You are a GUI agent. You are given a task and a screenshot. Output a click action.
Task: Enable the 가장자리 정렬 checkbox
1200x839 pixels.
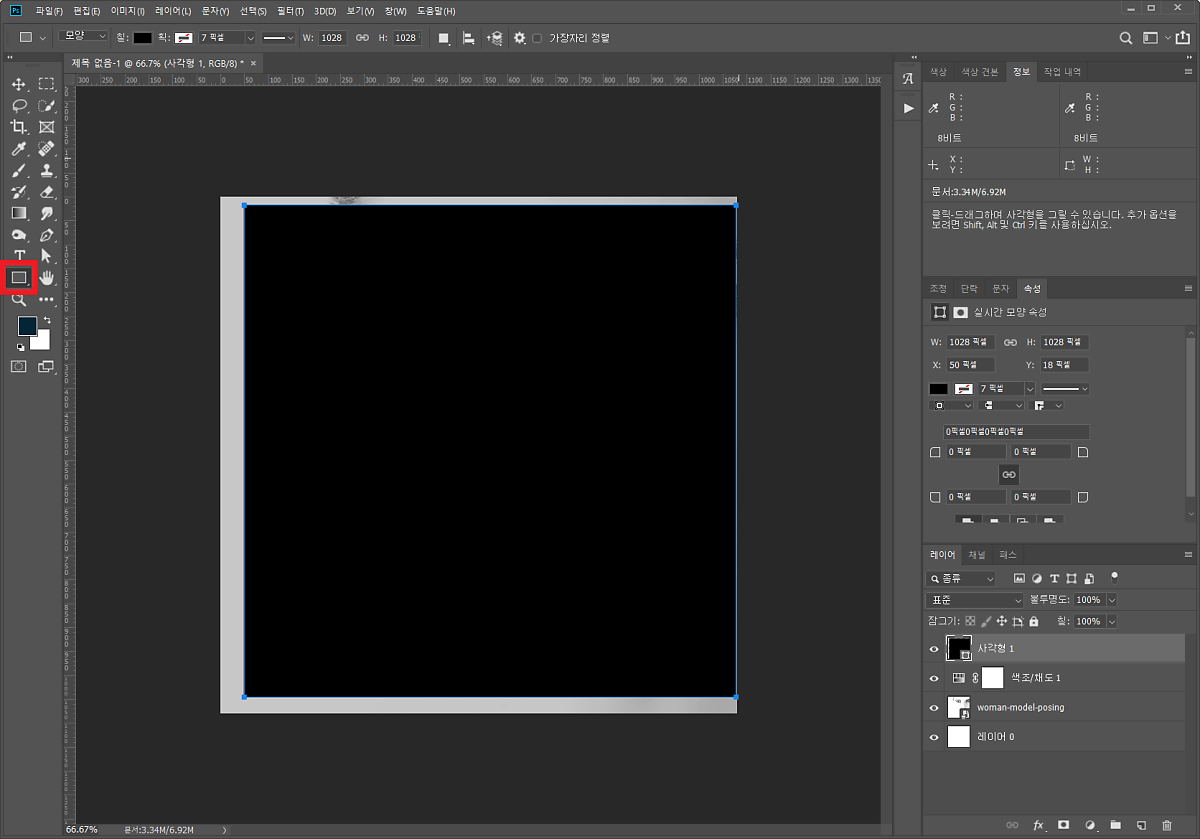537,38
